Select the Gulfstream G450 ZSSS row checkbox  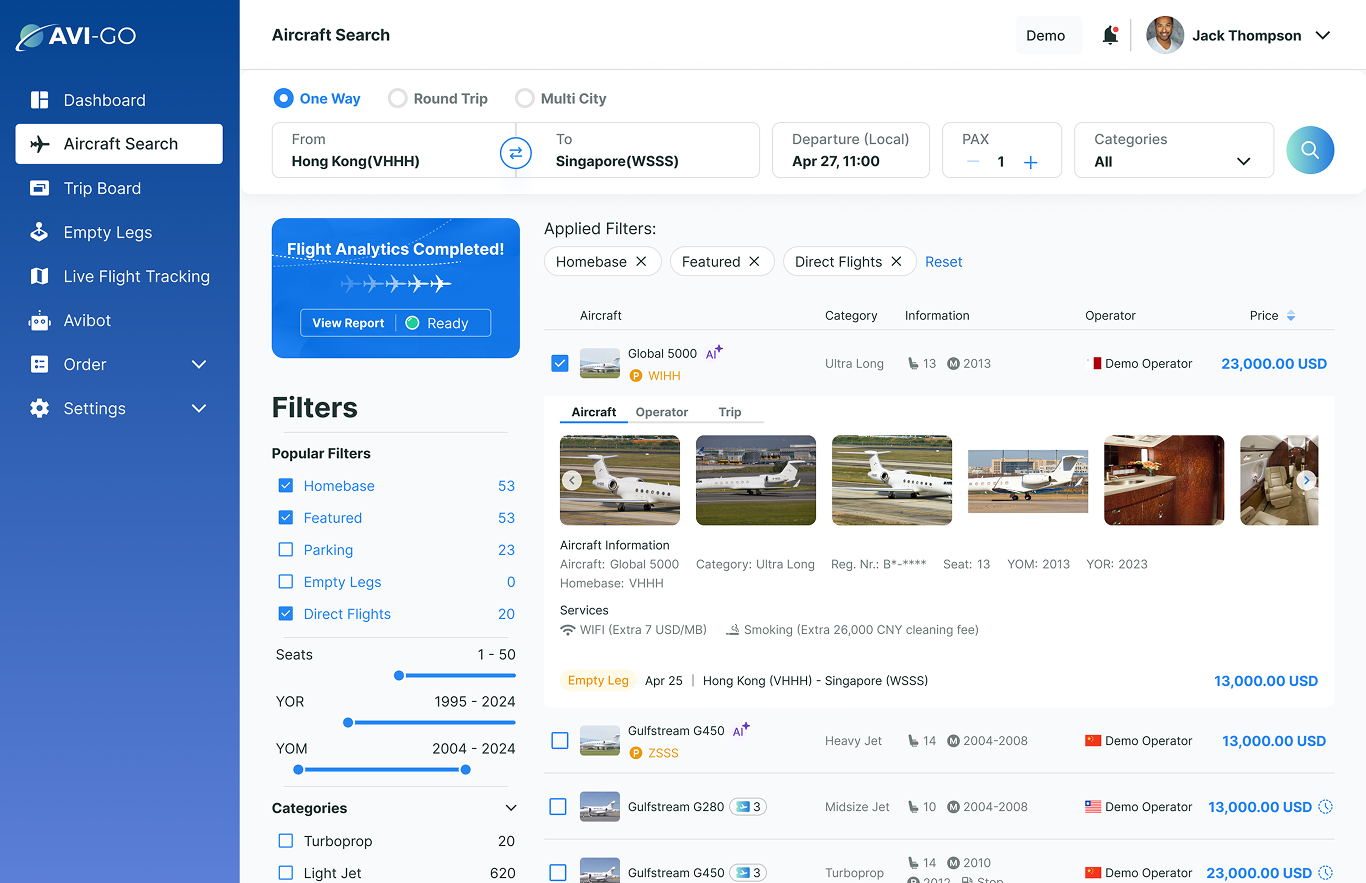pyautogui.click(x=560, y=741)
